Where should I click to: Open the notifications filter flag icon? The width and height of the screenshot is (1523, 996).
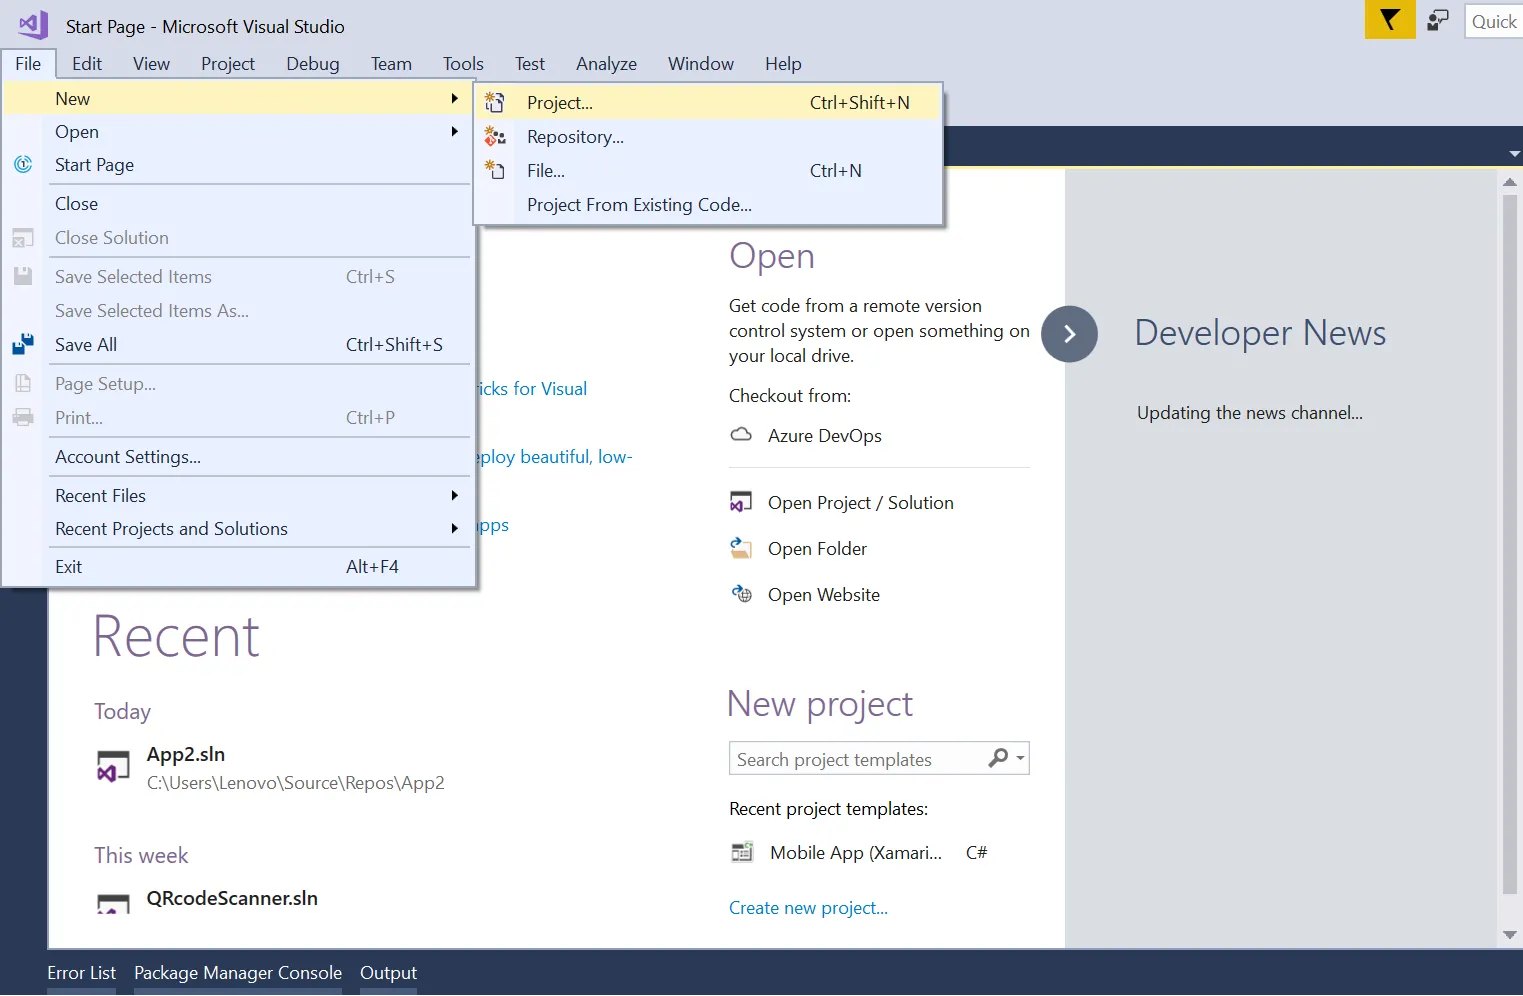pos(1390,20)
